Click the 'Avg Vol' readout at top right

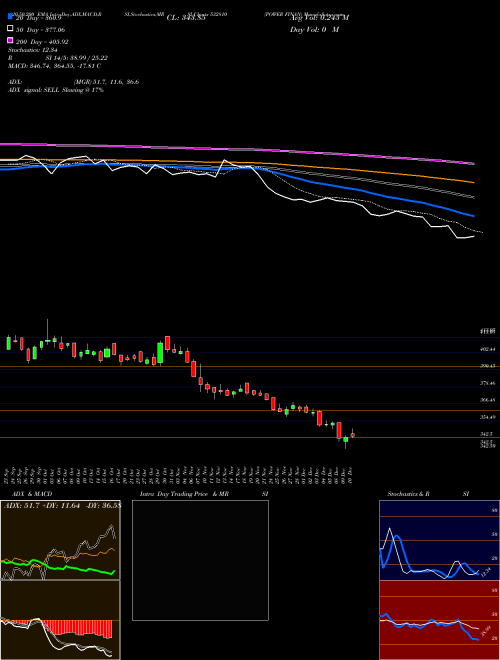(x=319, y=18)
